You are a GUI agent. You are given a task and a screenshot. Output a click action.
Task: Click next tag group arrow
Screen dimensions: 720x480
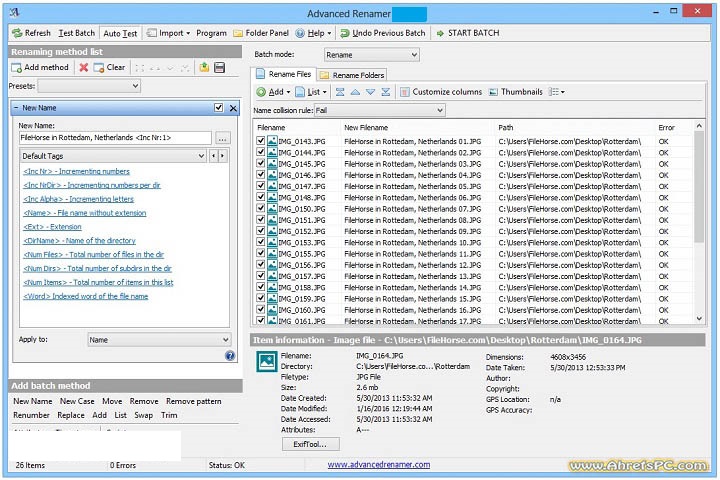222,156
